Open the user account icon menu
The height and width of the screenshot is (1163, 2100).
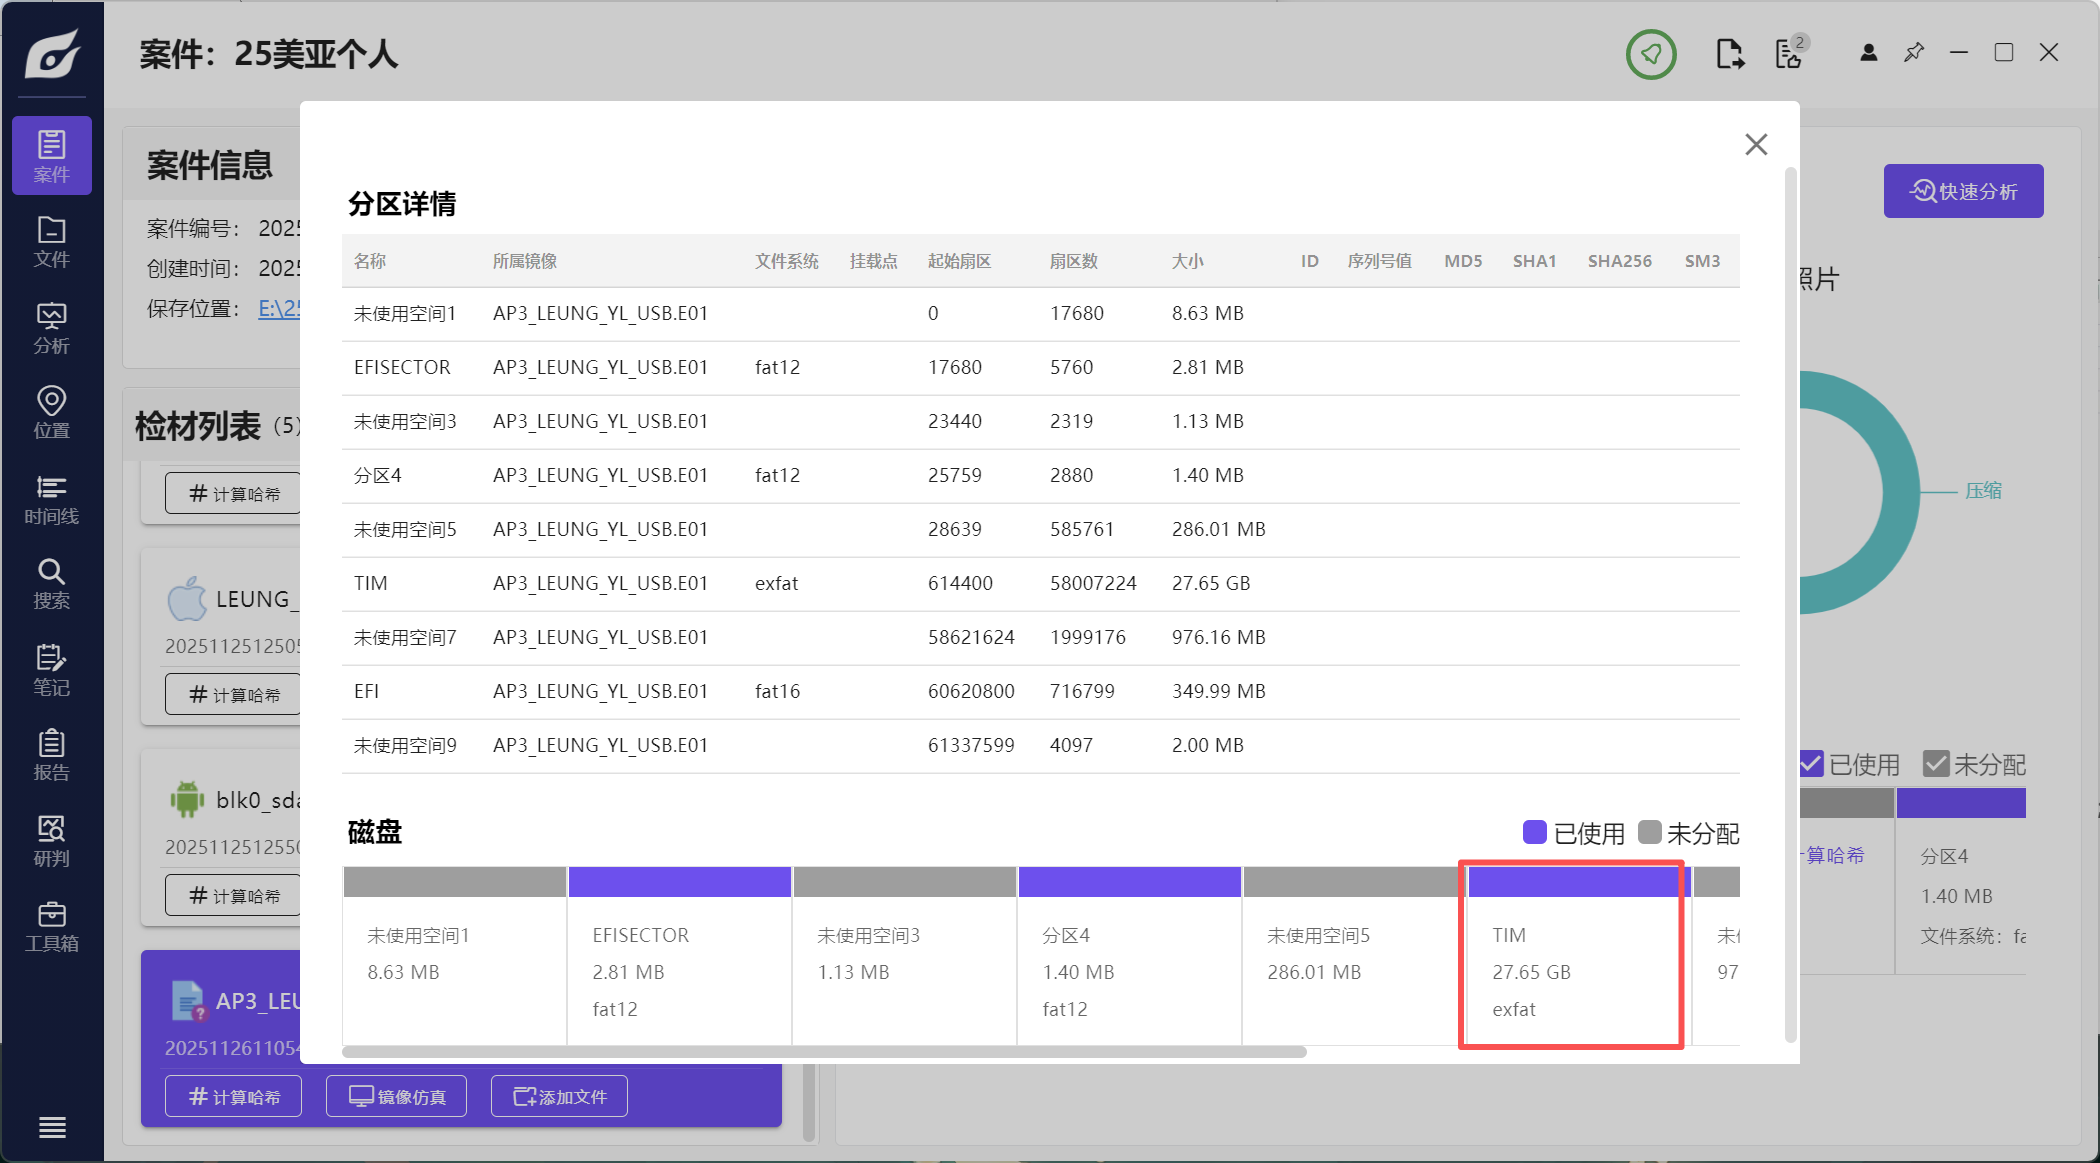point(1868,53)
